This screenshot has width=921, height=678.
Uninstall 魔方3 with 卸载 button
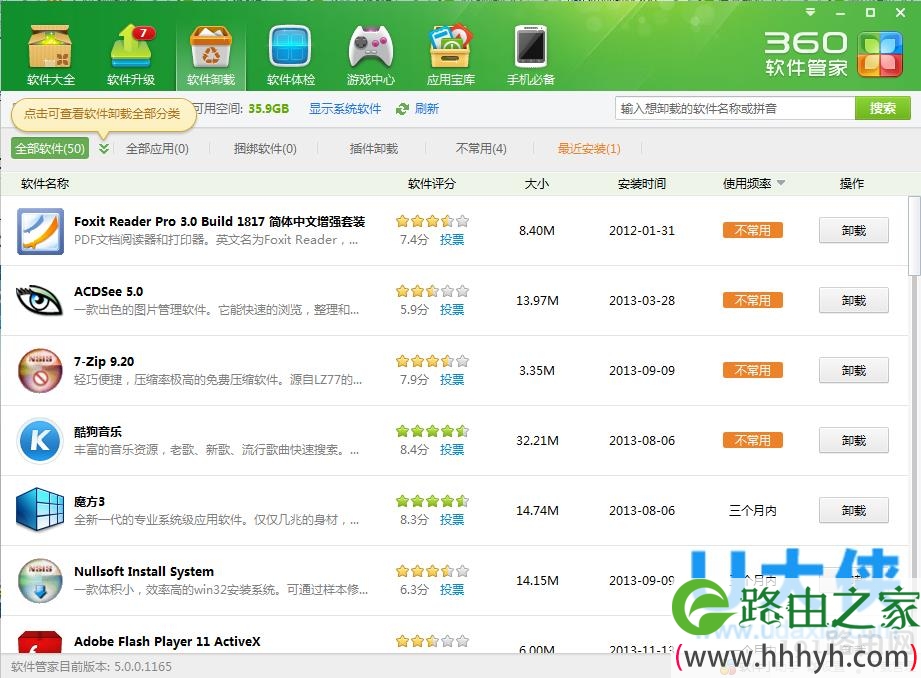[x=853, y=510]
